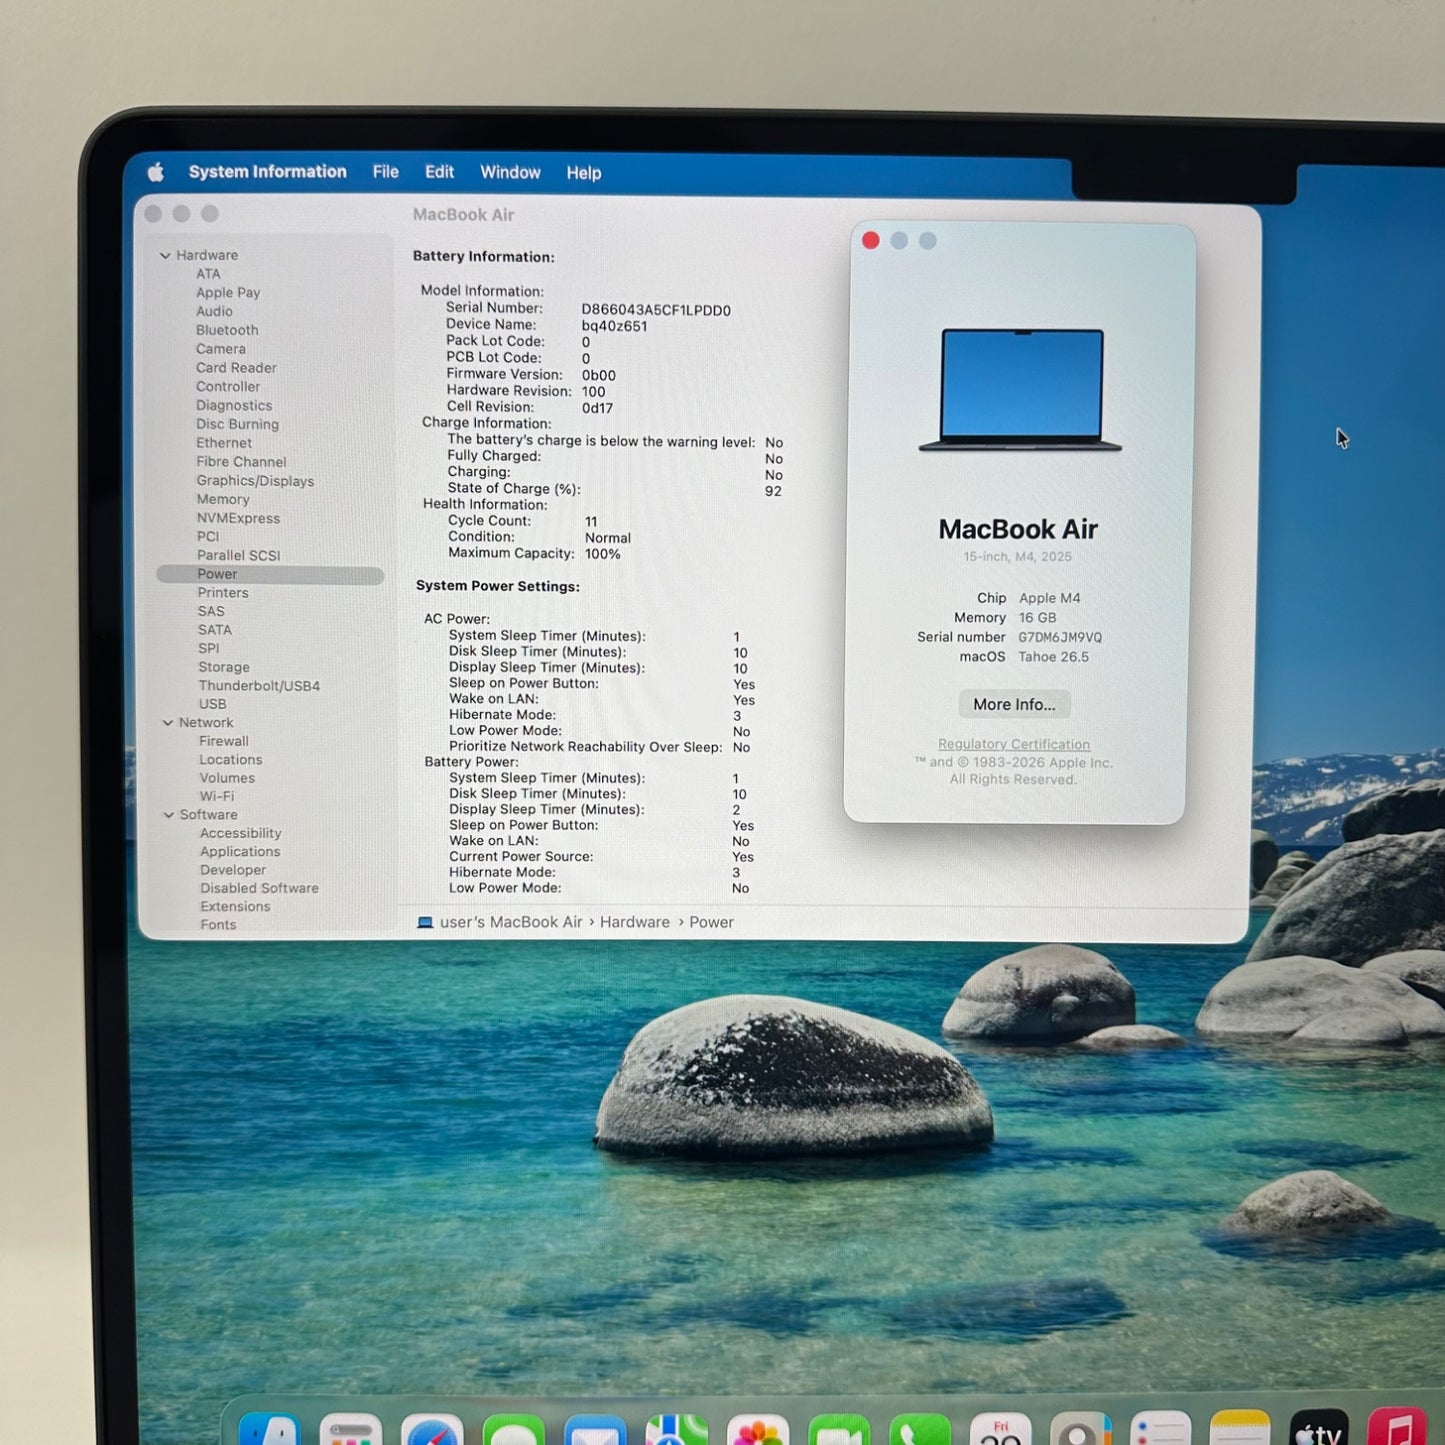The height and width of the screenshot is (1445, 1445).
Task: Launch Maps from the Dock
Action: point(677,1432)
